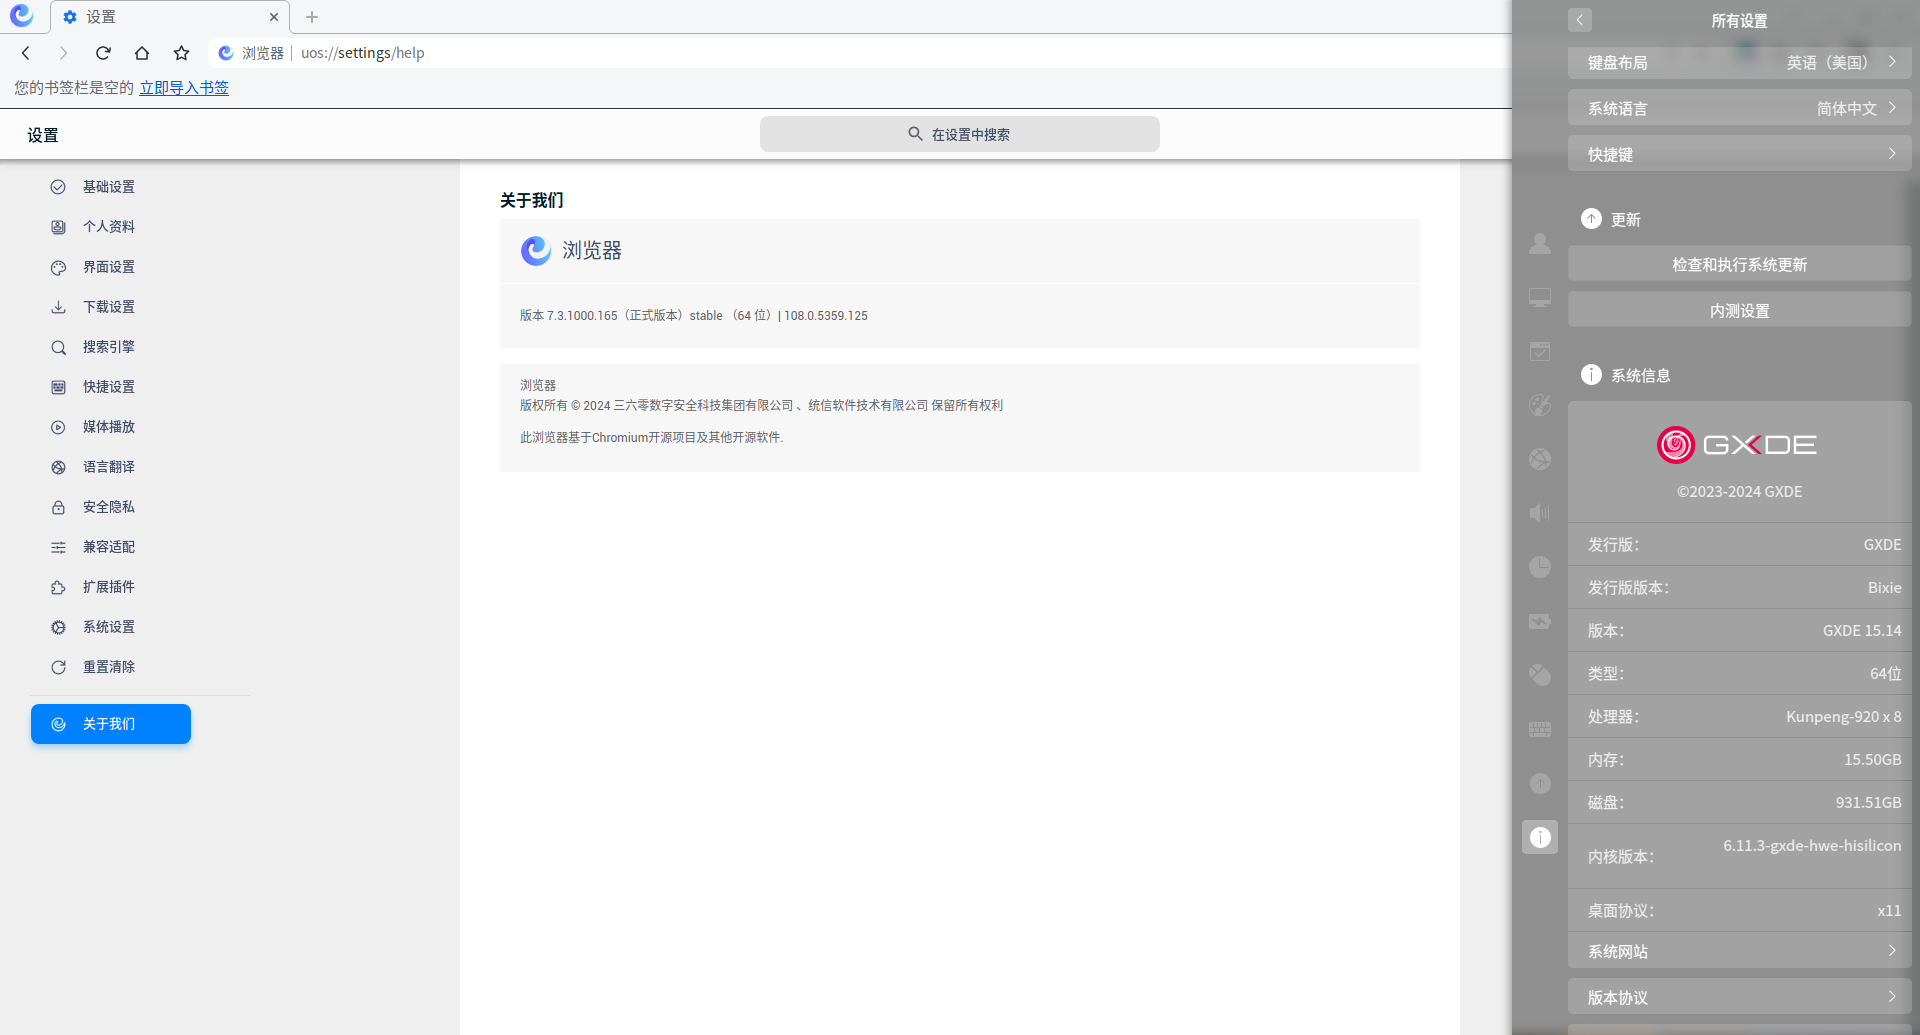This screenshot has width=1920, height=1035.
Task: Expand the 系统网站 row
Action: coord(1740,951)
